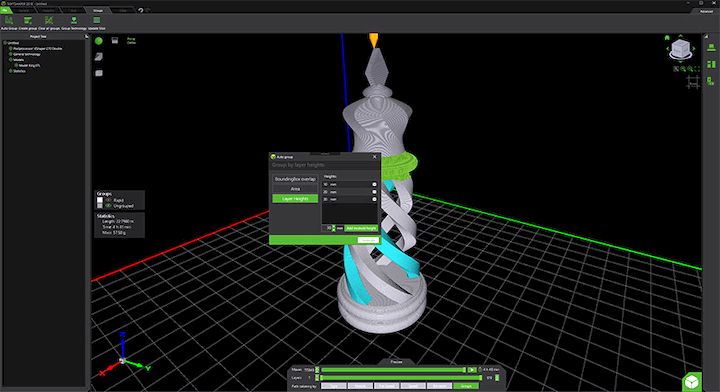
Task: Click the Update Slice toolbar icon
Action: click(x=96, y=20)
